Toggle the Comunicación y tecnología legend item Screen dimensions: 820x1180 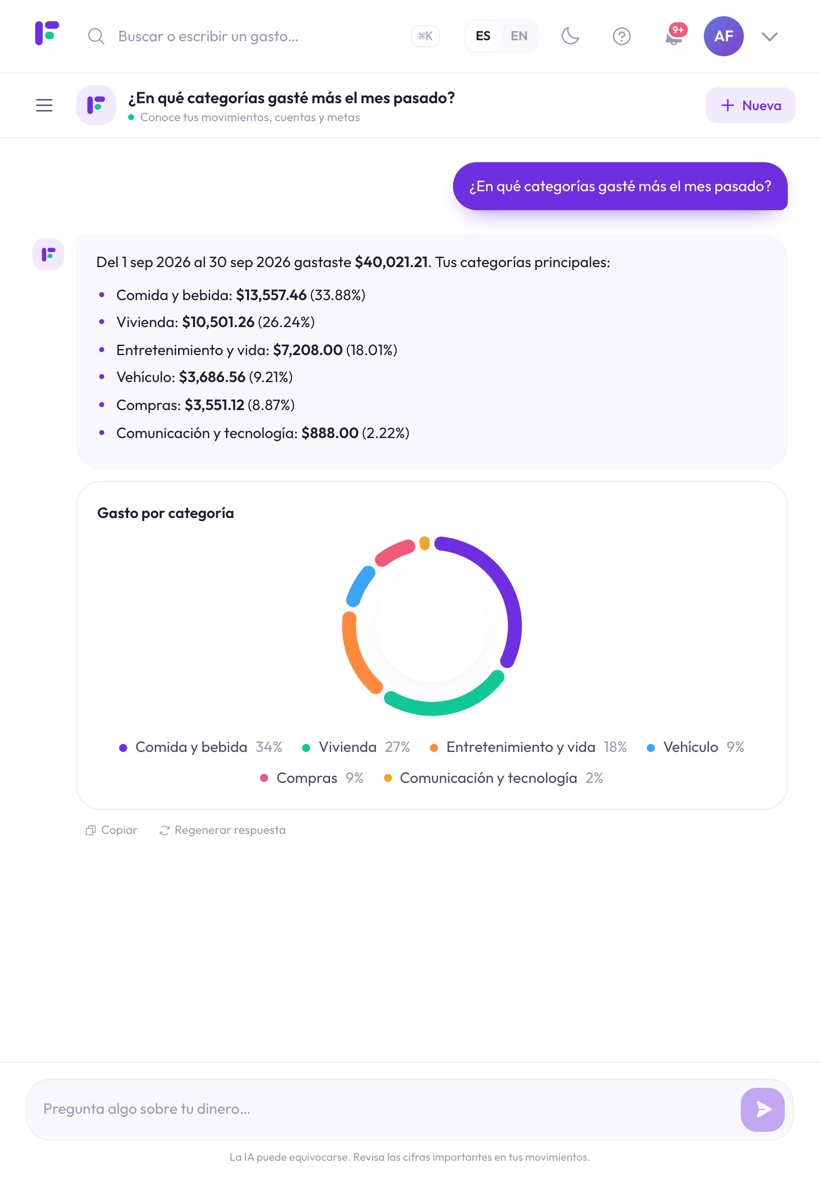tap(494, 778)
